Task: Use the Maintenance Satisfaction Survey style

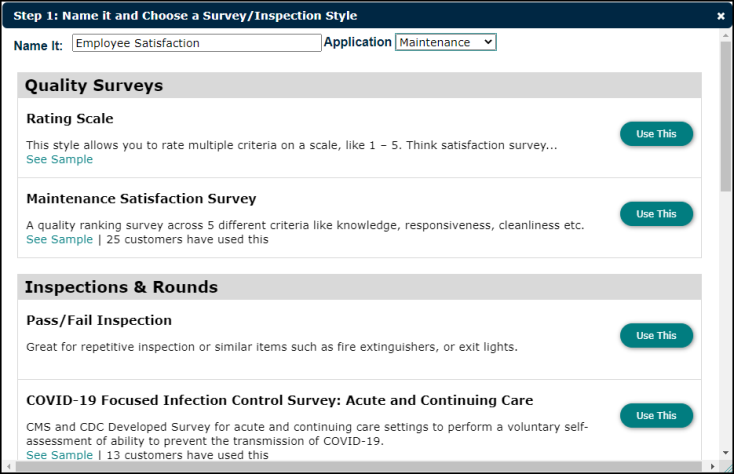Action: (x=656, y=214)
